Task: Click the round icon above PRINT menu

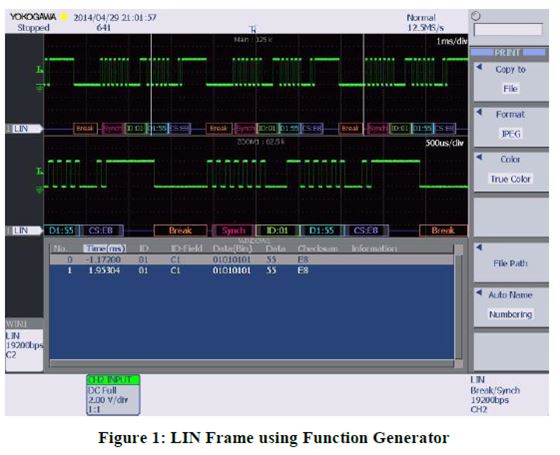Action: pos(476,16)
